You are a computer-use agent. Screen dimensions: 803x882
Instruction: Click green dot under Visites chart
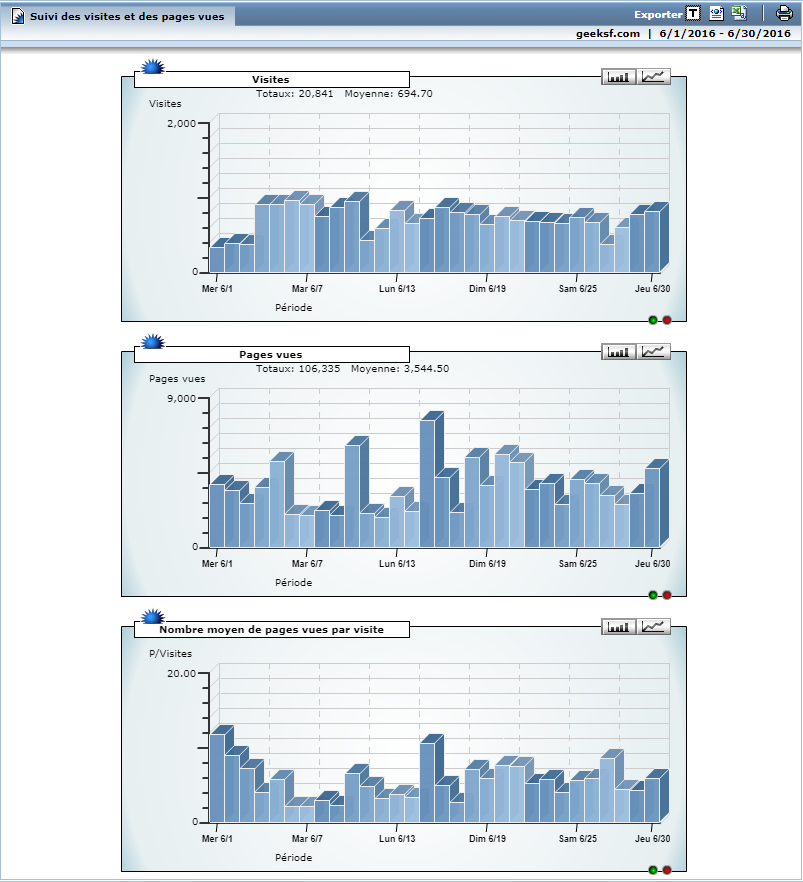pyautogui.click(x=653, y=320)
